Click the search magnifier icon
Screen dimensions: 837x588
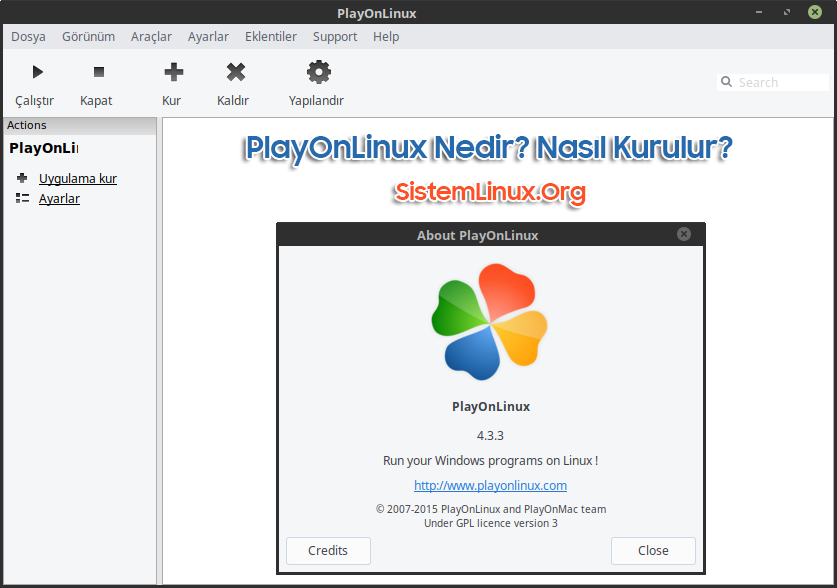tap(726, 81)
